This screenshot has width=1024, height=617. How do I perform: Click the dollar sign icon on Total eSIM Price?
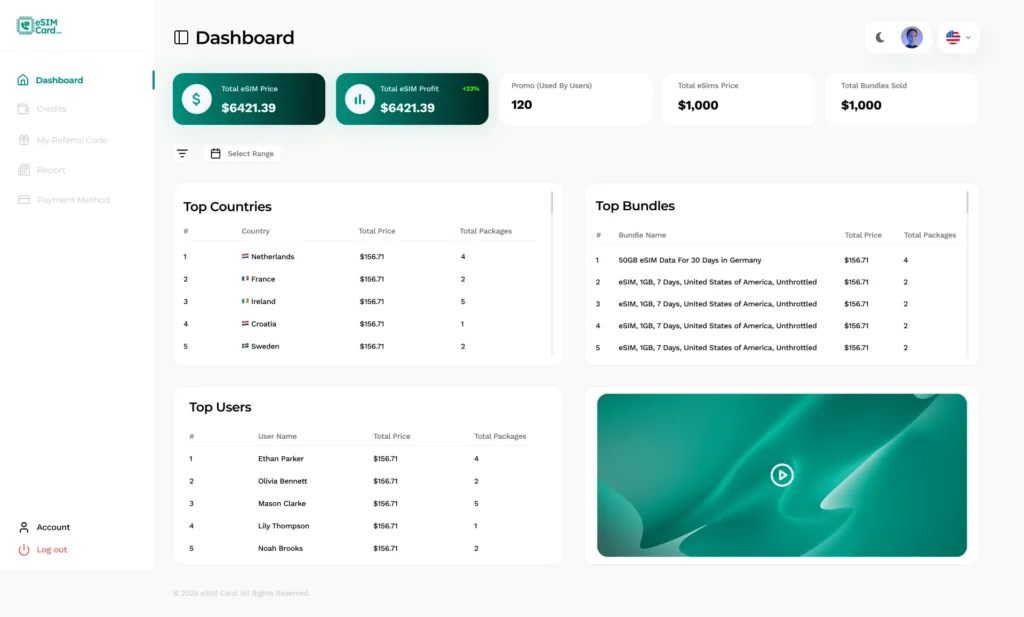coord(196,99)
